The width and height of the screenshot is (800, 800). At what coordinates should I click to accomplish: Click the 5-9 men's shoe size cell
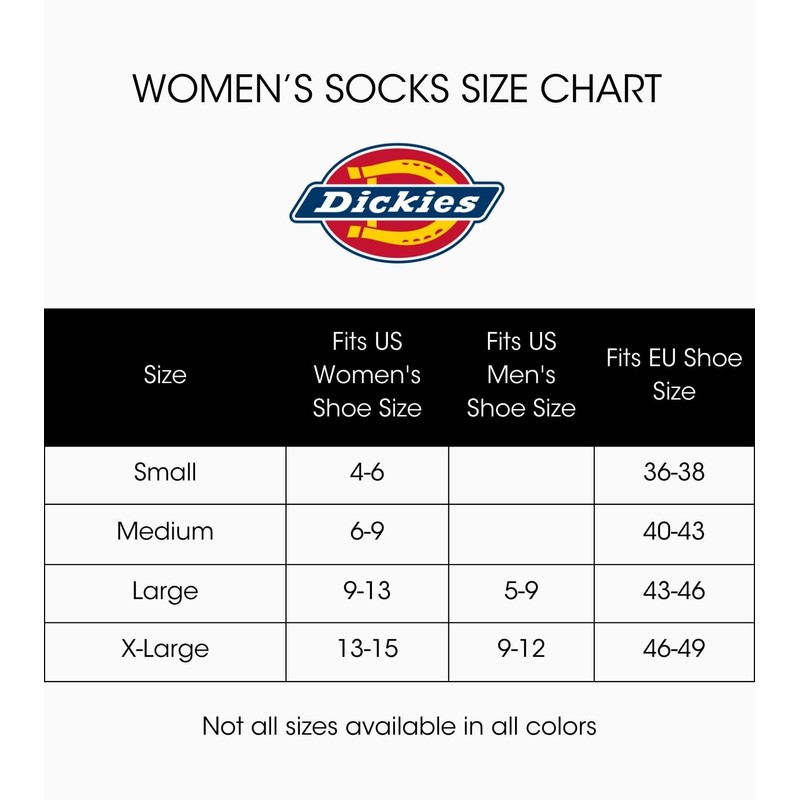pyautogui.click(x=521, y=590)
